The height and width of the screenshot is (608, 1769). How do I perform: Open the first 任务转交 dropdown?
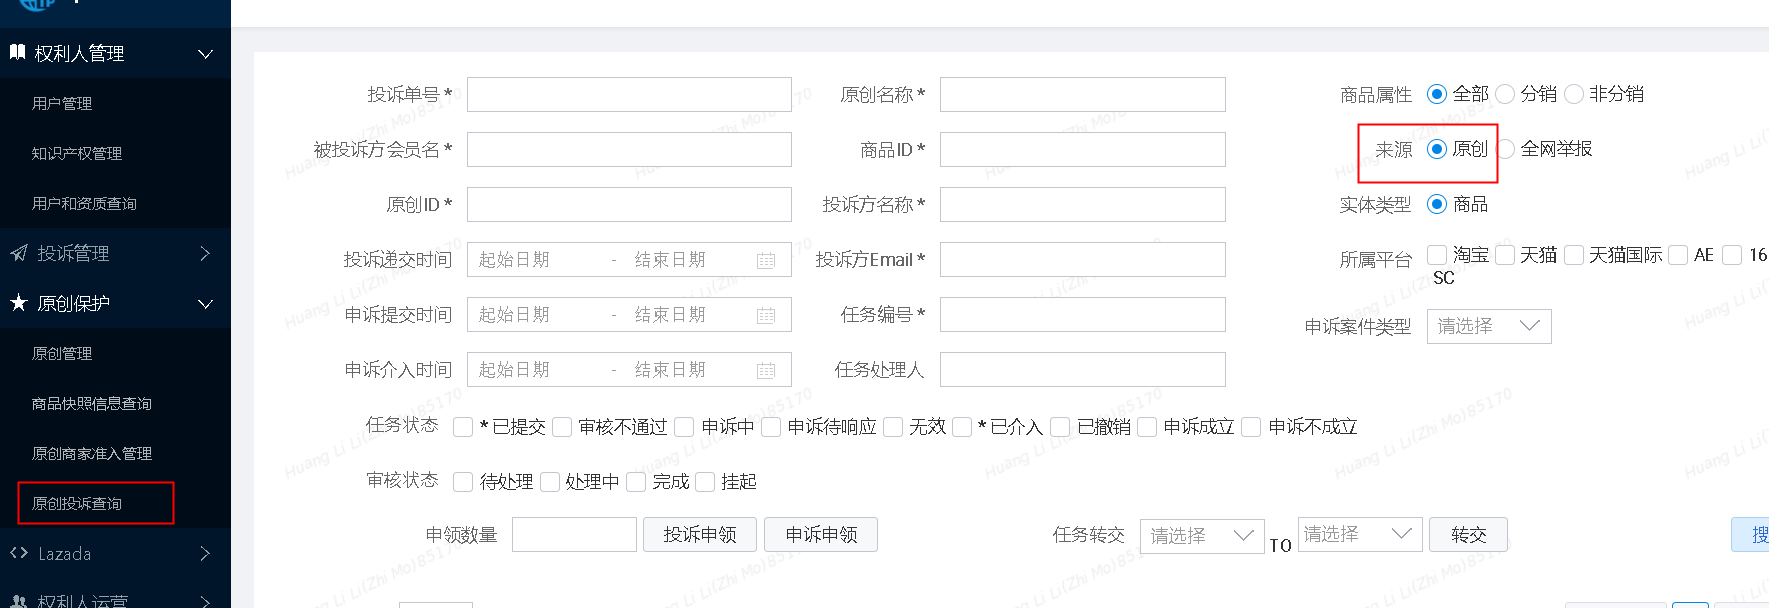[1201, 535]
